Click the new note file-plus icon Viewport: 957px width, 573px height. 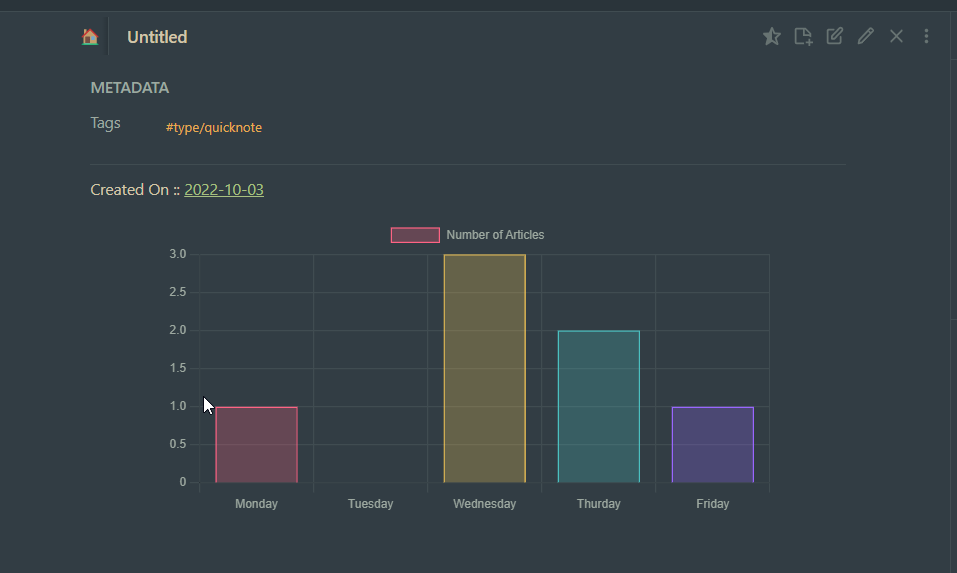point(803,37)
